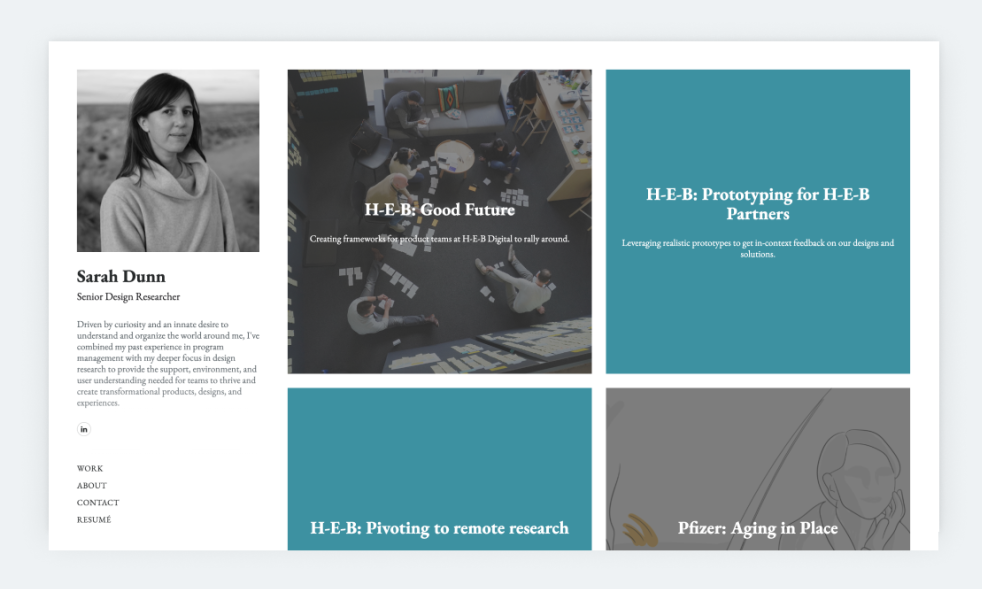982x589 pixels.
Task: Click the Sarah Dunn name heading
Action: (121, 276)
